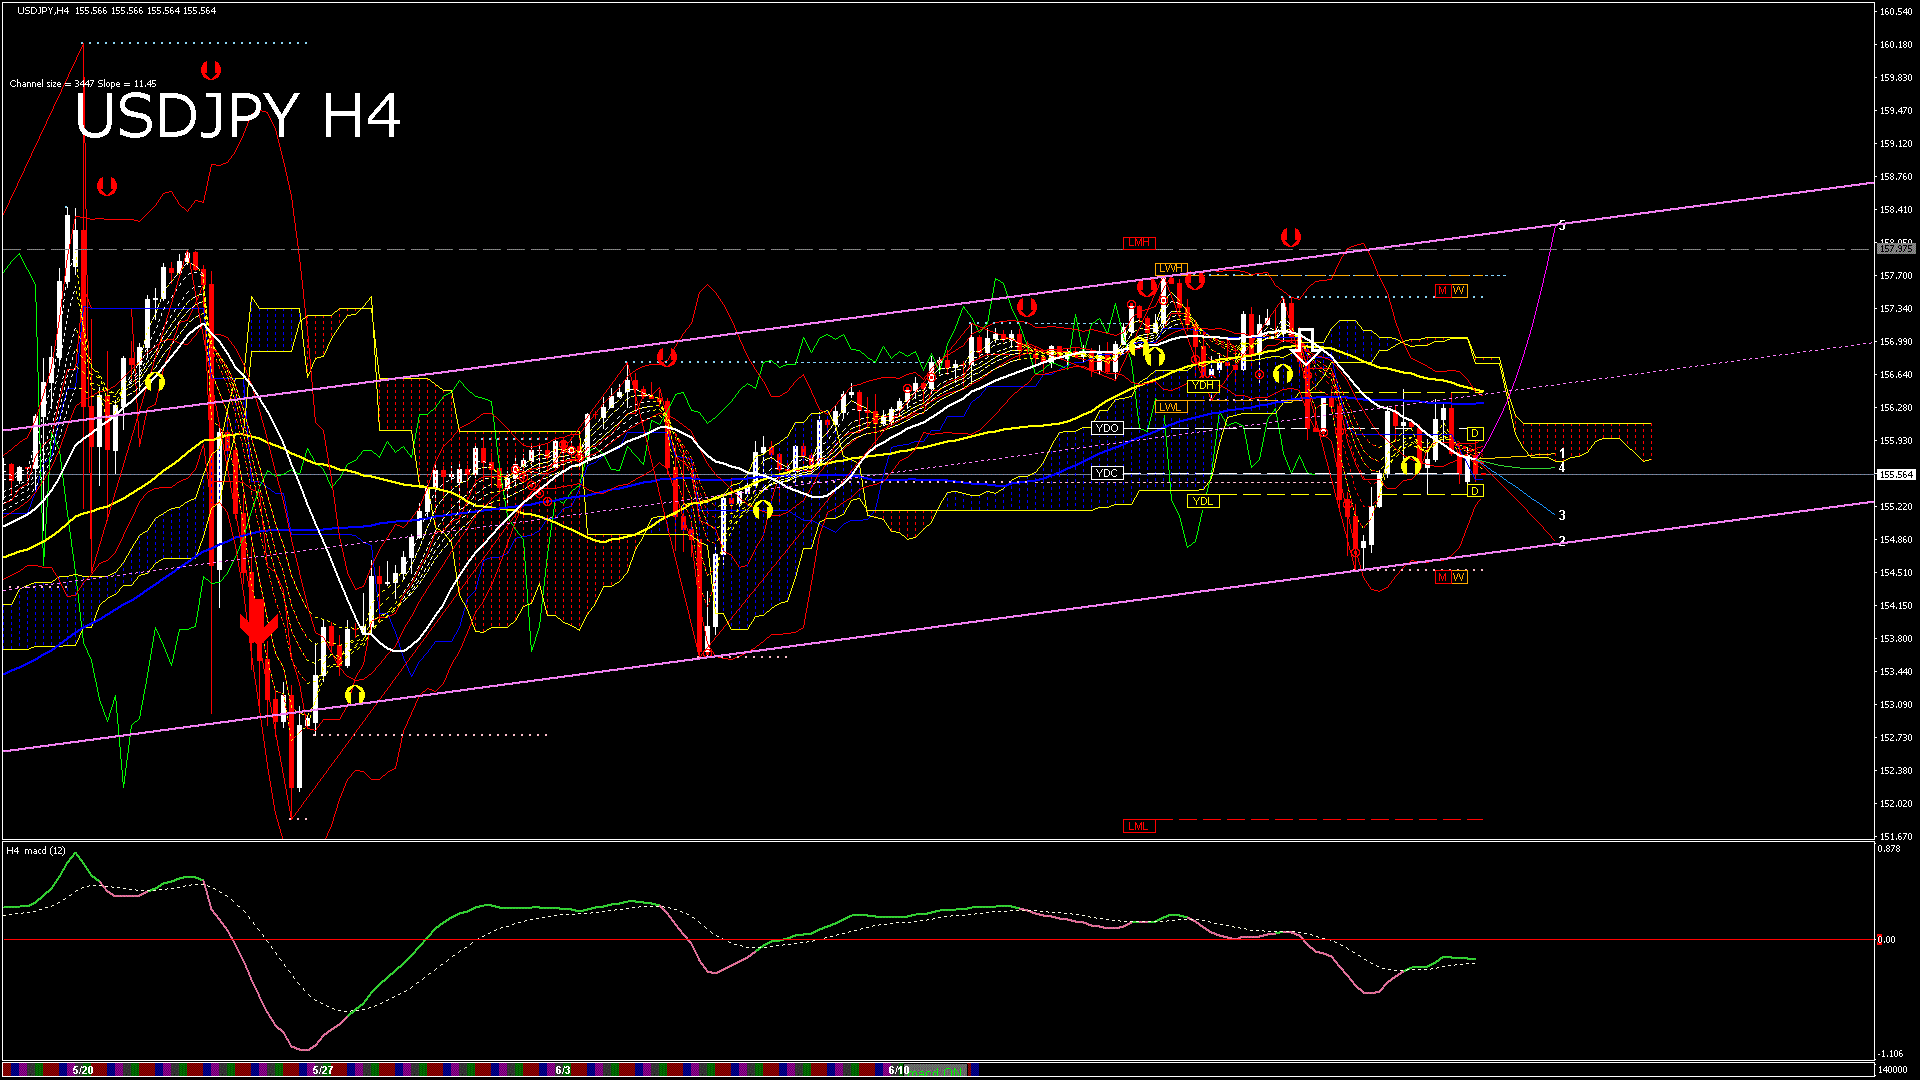This screenshot has width=1920, height=1080.
Task: Click the yellow up-arrow circle above YDL line
Action: tap(1410, 465)
